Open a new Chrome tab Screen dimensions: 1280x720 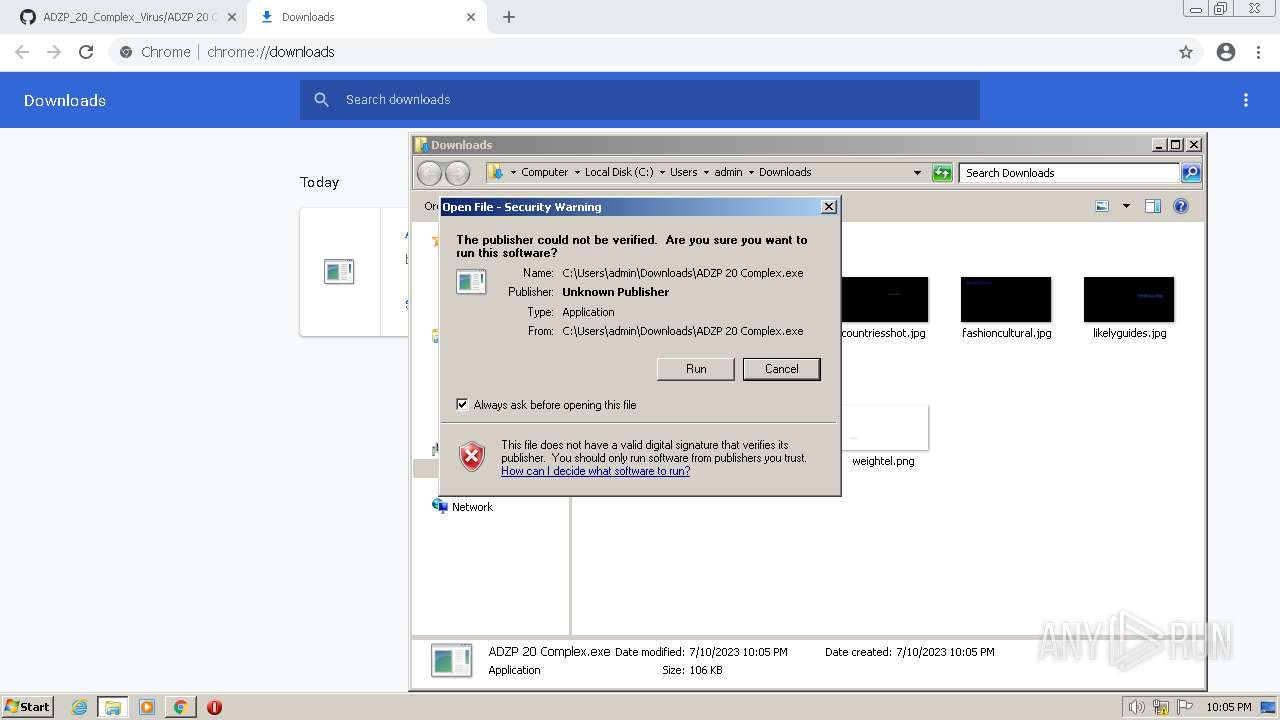pos(509,17)
